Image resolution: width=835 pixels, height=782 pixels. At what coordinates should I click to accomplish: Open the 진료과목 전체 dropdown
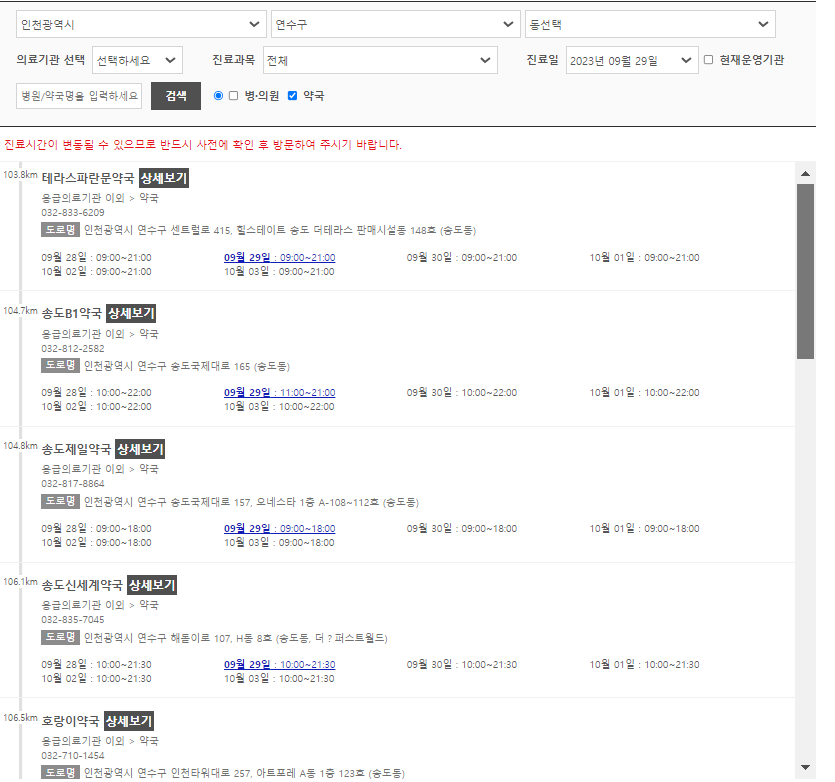(380, 60)
